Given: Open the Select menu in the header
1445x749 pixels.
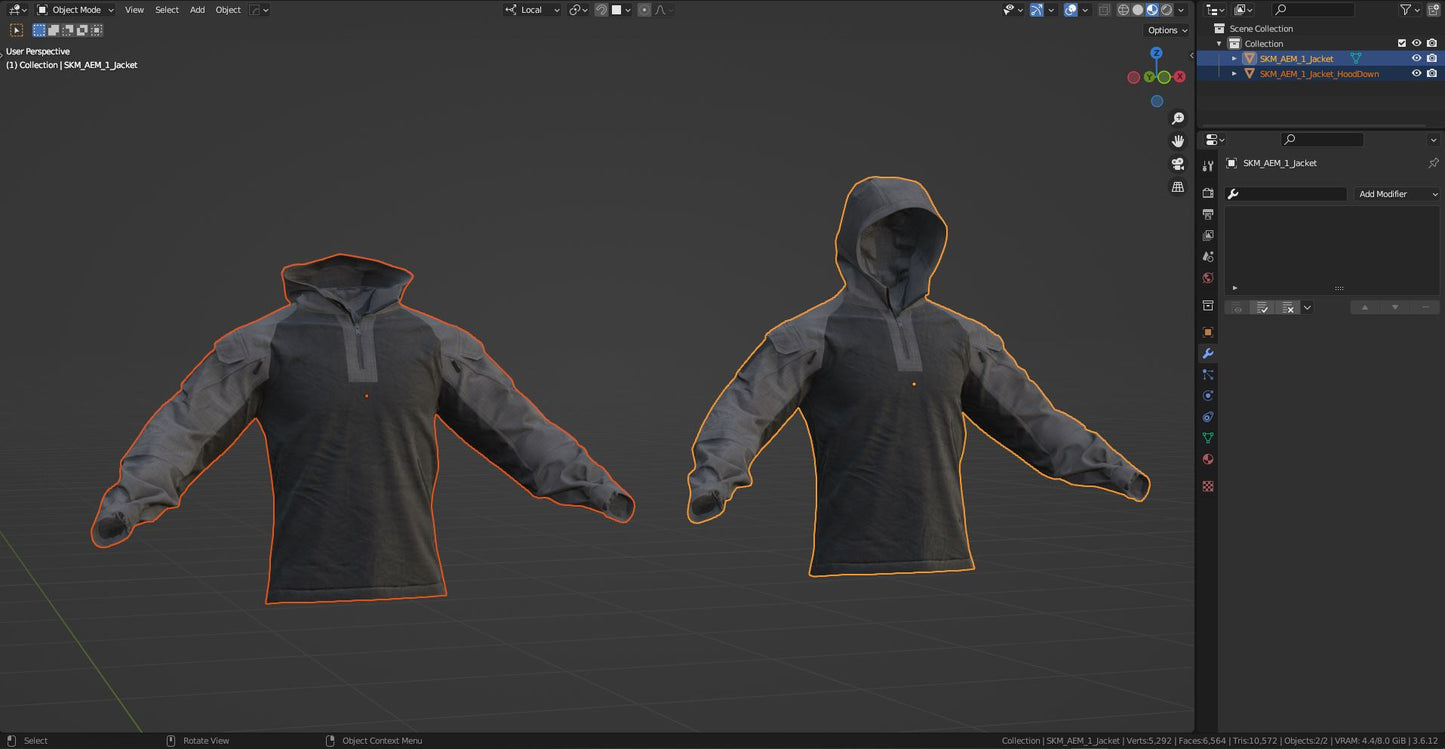Looking at the screenshot, I should click(x=166, y=10).
